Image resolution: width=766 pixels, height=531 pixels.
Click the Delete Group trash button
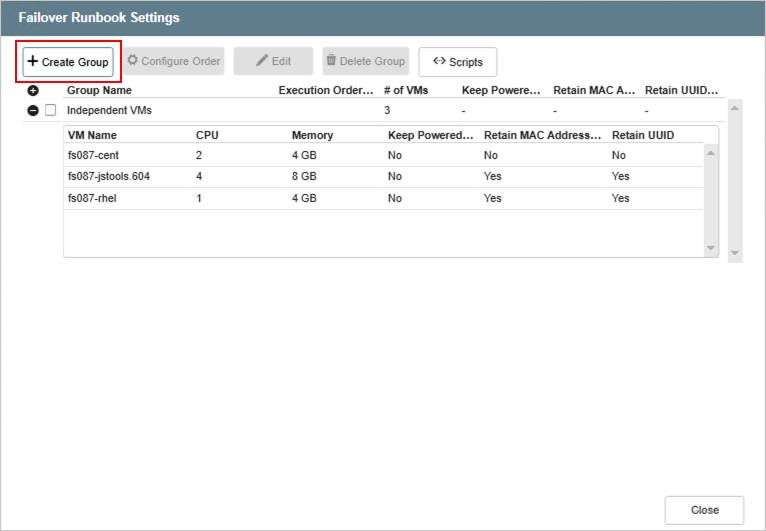click(365, 62)
